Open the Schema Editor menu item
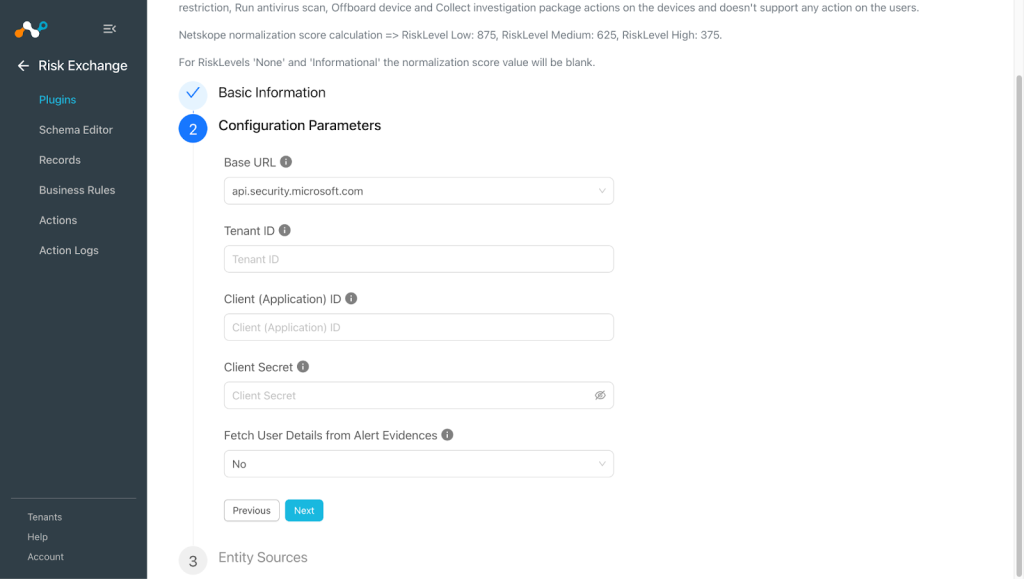 76,130
